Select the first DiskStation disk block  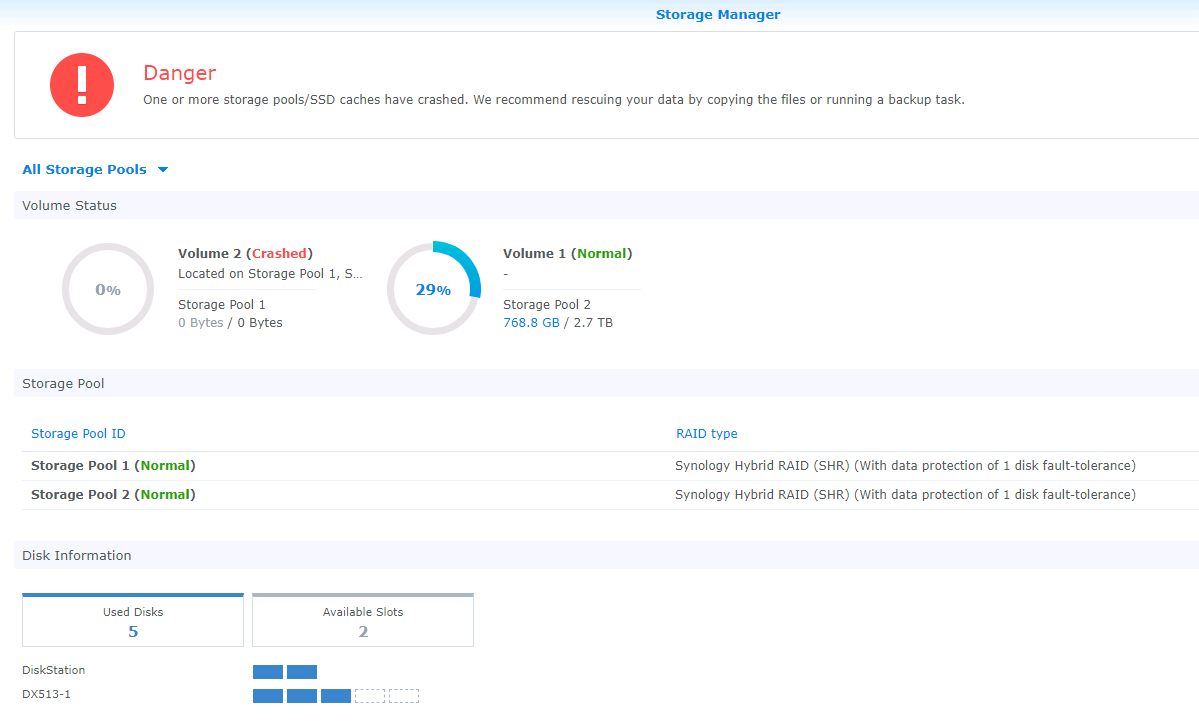coord(268,672)
